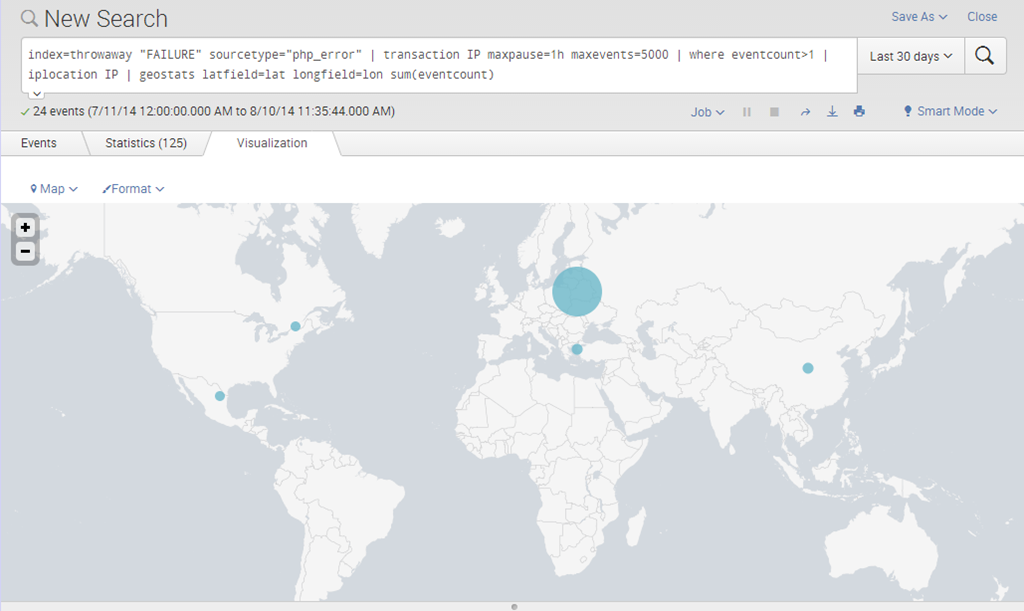The width and height of the screenshot is (1024, 611).
Task: Click the large bubble over Eastern Europe
Action: tap(577, 292)
